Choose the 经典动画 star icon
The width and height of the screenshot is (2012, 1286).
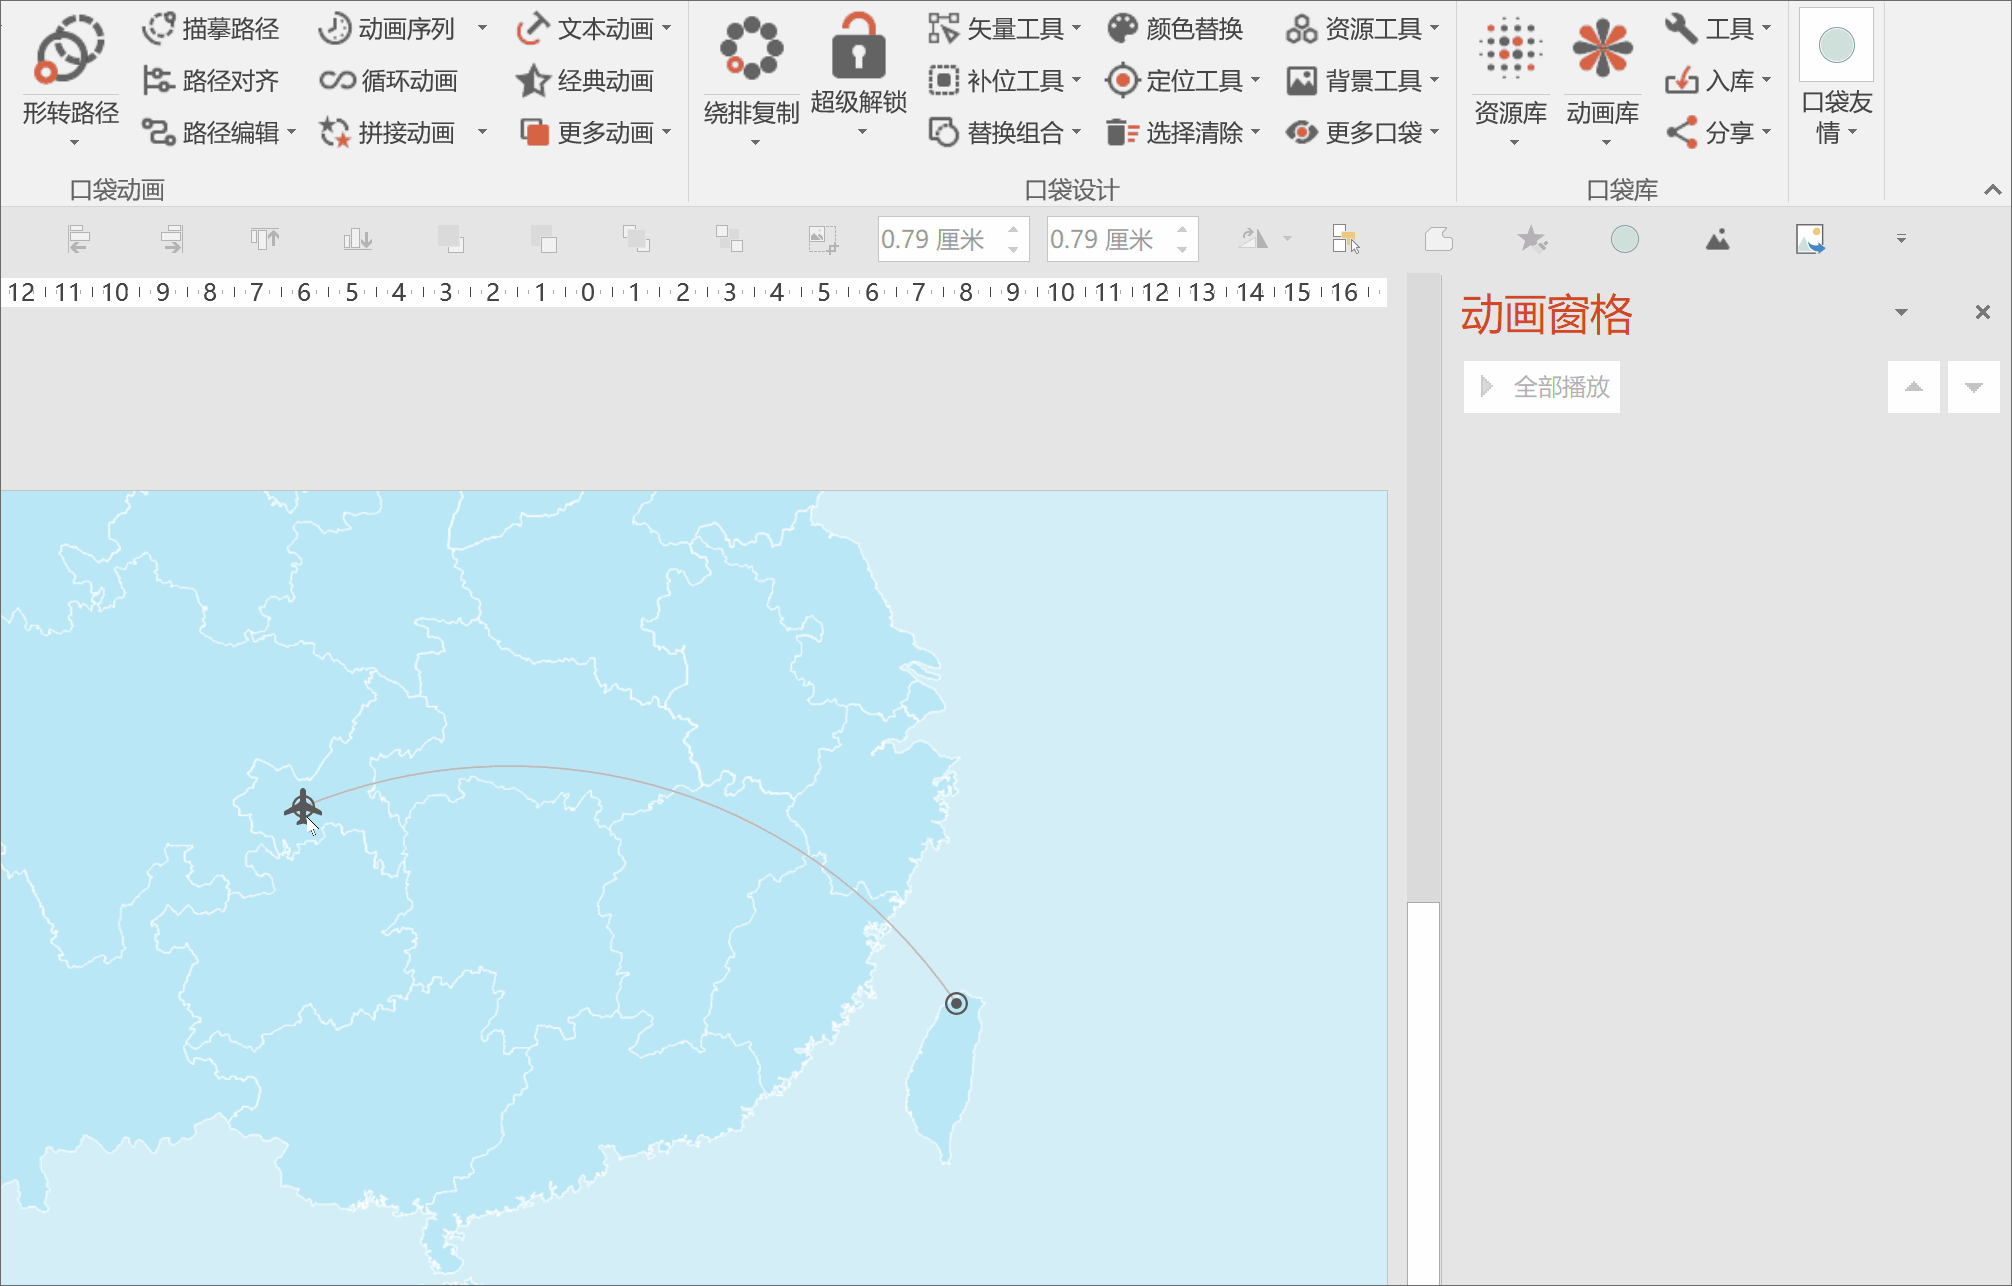[x=533, y=81]
